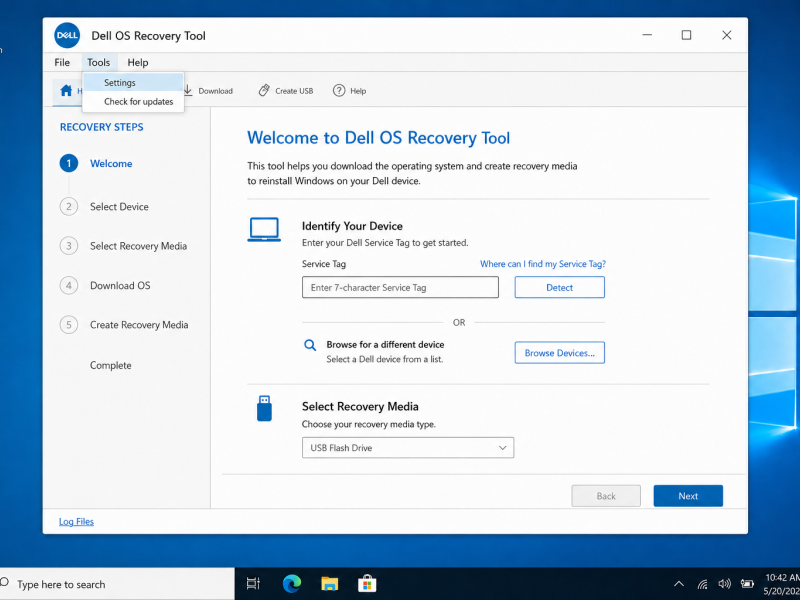Launch Microsoft Edge from taskbar

point(292,583)
